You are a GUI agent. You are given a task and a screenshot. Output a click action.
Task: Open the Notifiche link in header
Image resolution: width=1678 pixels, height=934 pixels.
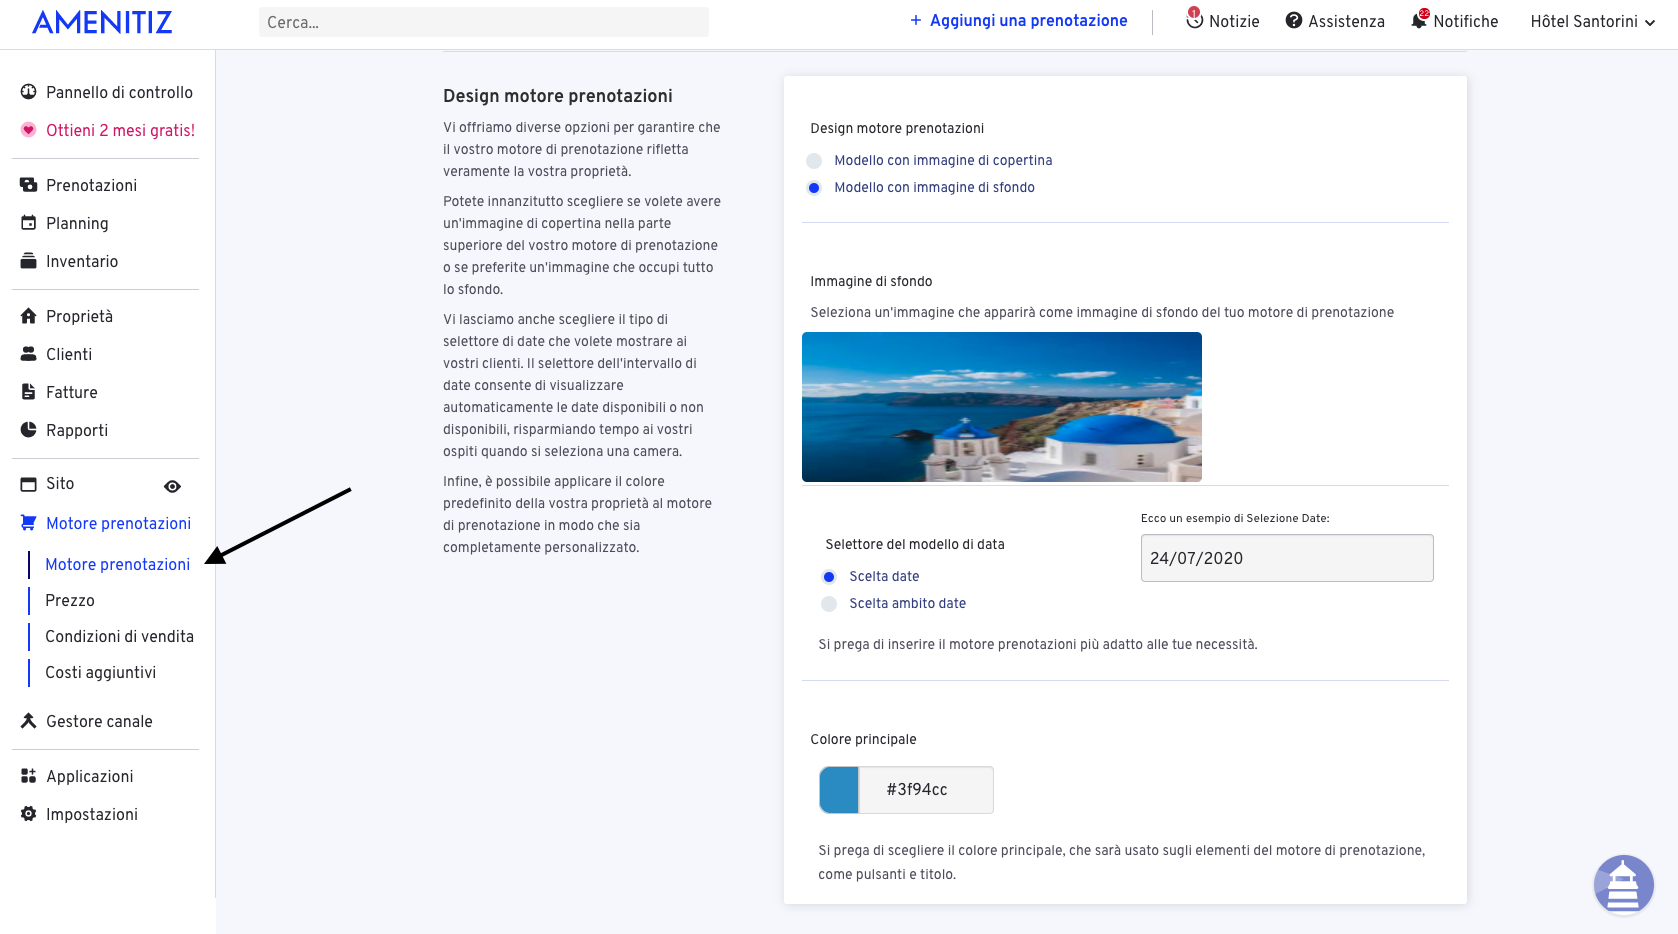click(1465, 21)
